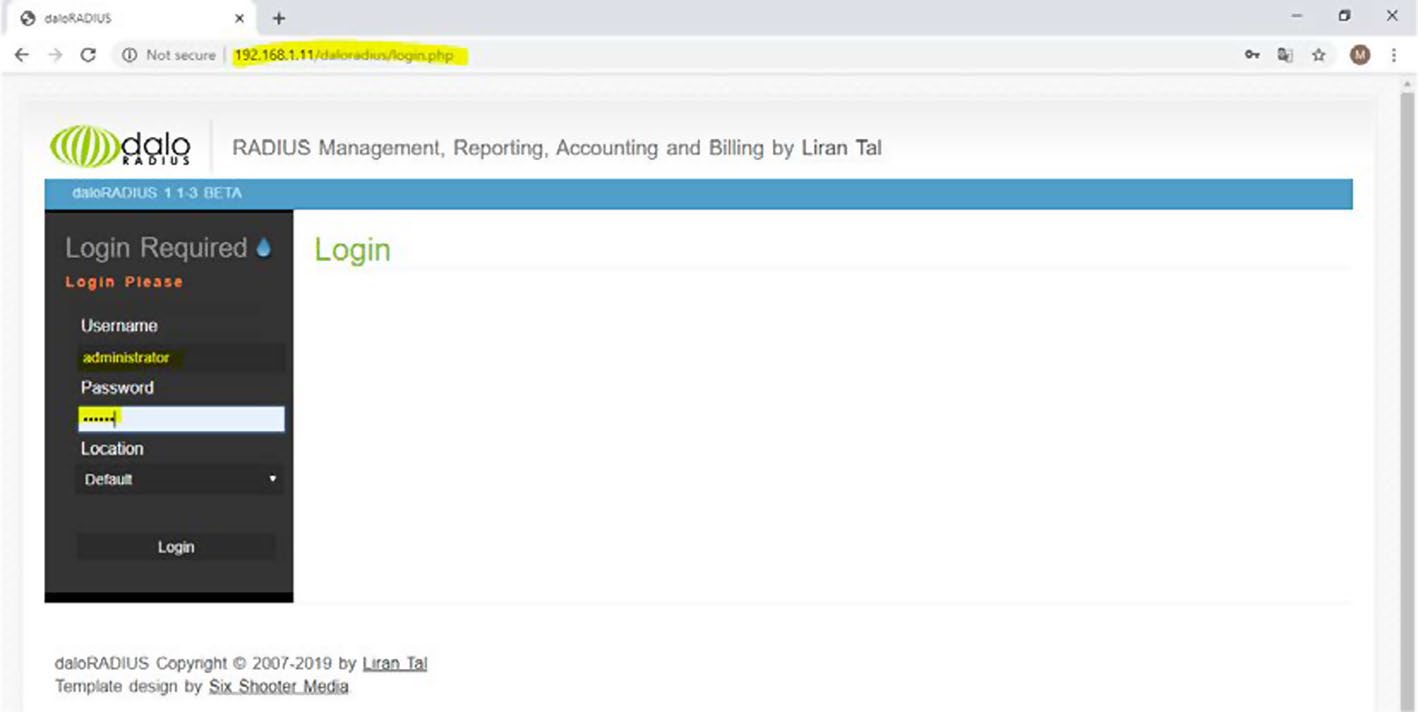1418x712 pixels.
Task: Click the browser back arrow
Action: click(22, 55)
